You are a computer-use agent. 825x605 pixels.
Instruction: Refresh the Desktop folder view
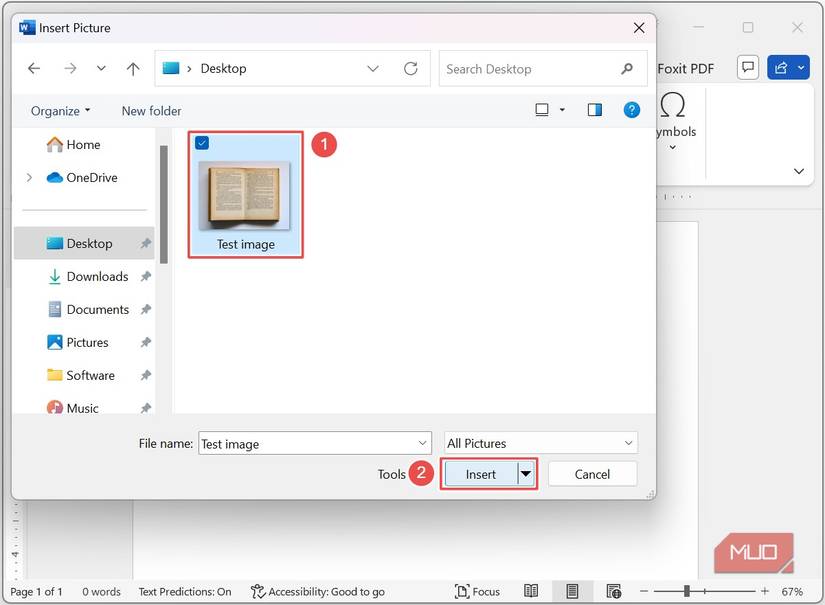pyautogui.click(x=411, y=68)
